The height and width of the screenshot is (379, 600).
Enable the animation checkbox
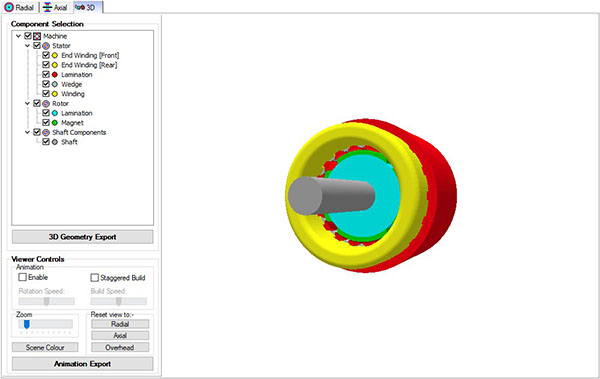point(23,277)
